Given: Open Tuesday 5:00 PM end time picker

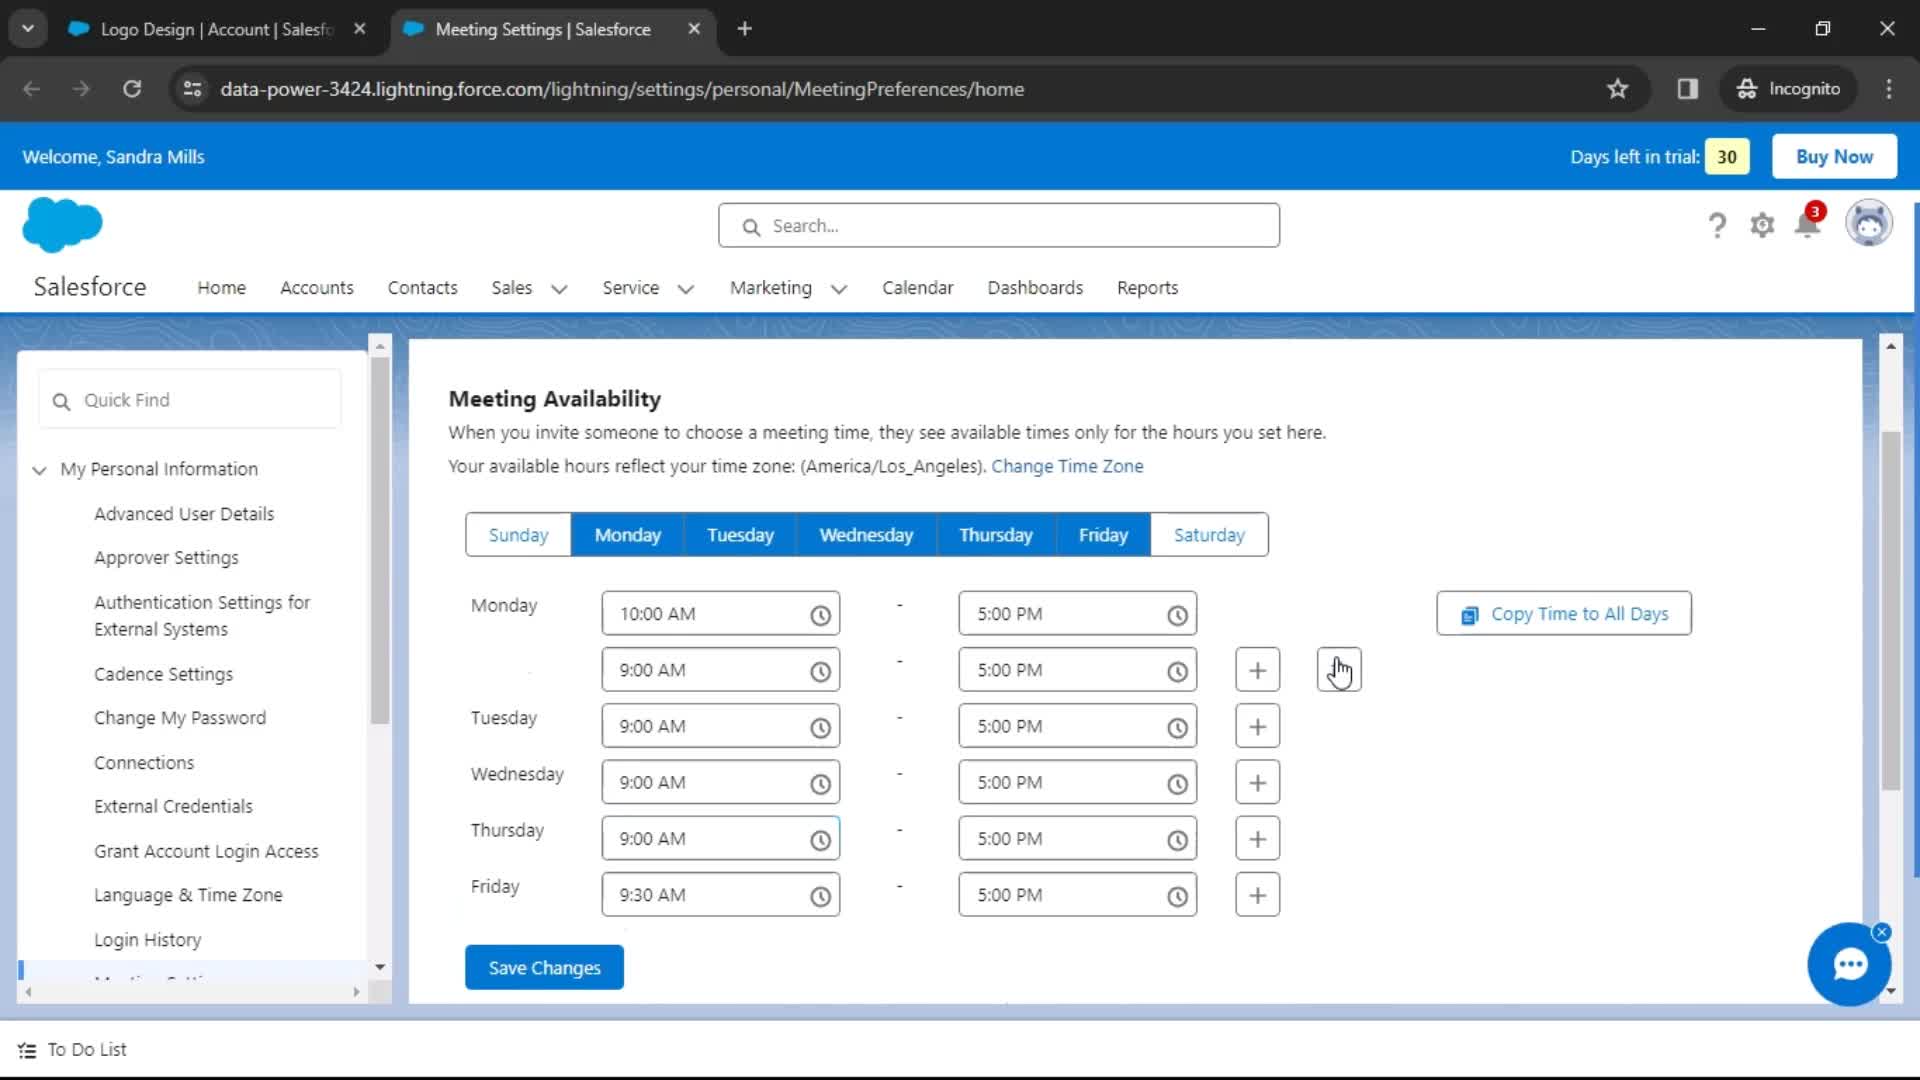Looking at the screenshot, I should coord(1077,727).
